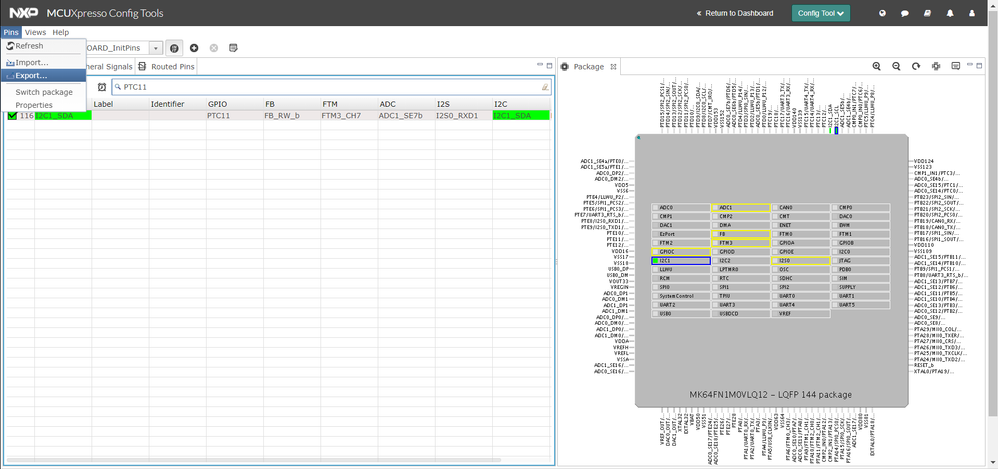Select the FTM3_CH7 cell

tap(348, 116)
